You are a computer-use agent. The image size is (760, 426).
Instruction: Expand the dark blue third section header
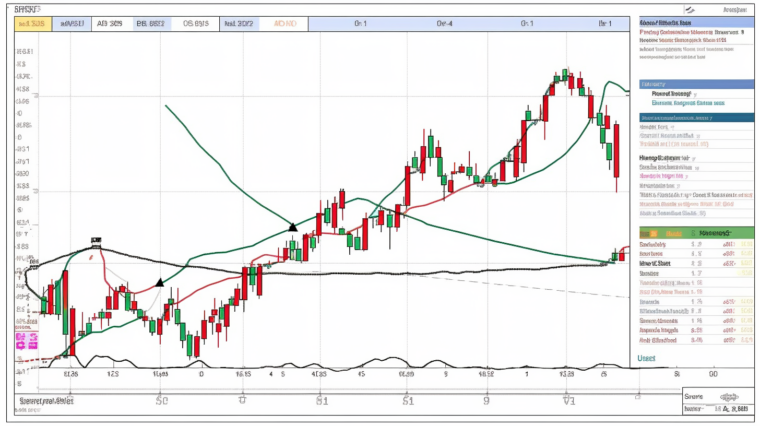tap(696, 117)
